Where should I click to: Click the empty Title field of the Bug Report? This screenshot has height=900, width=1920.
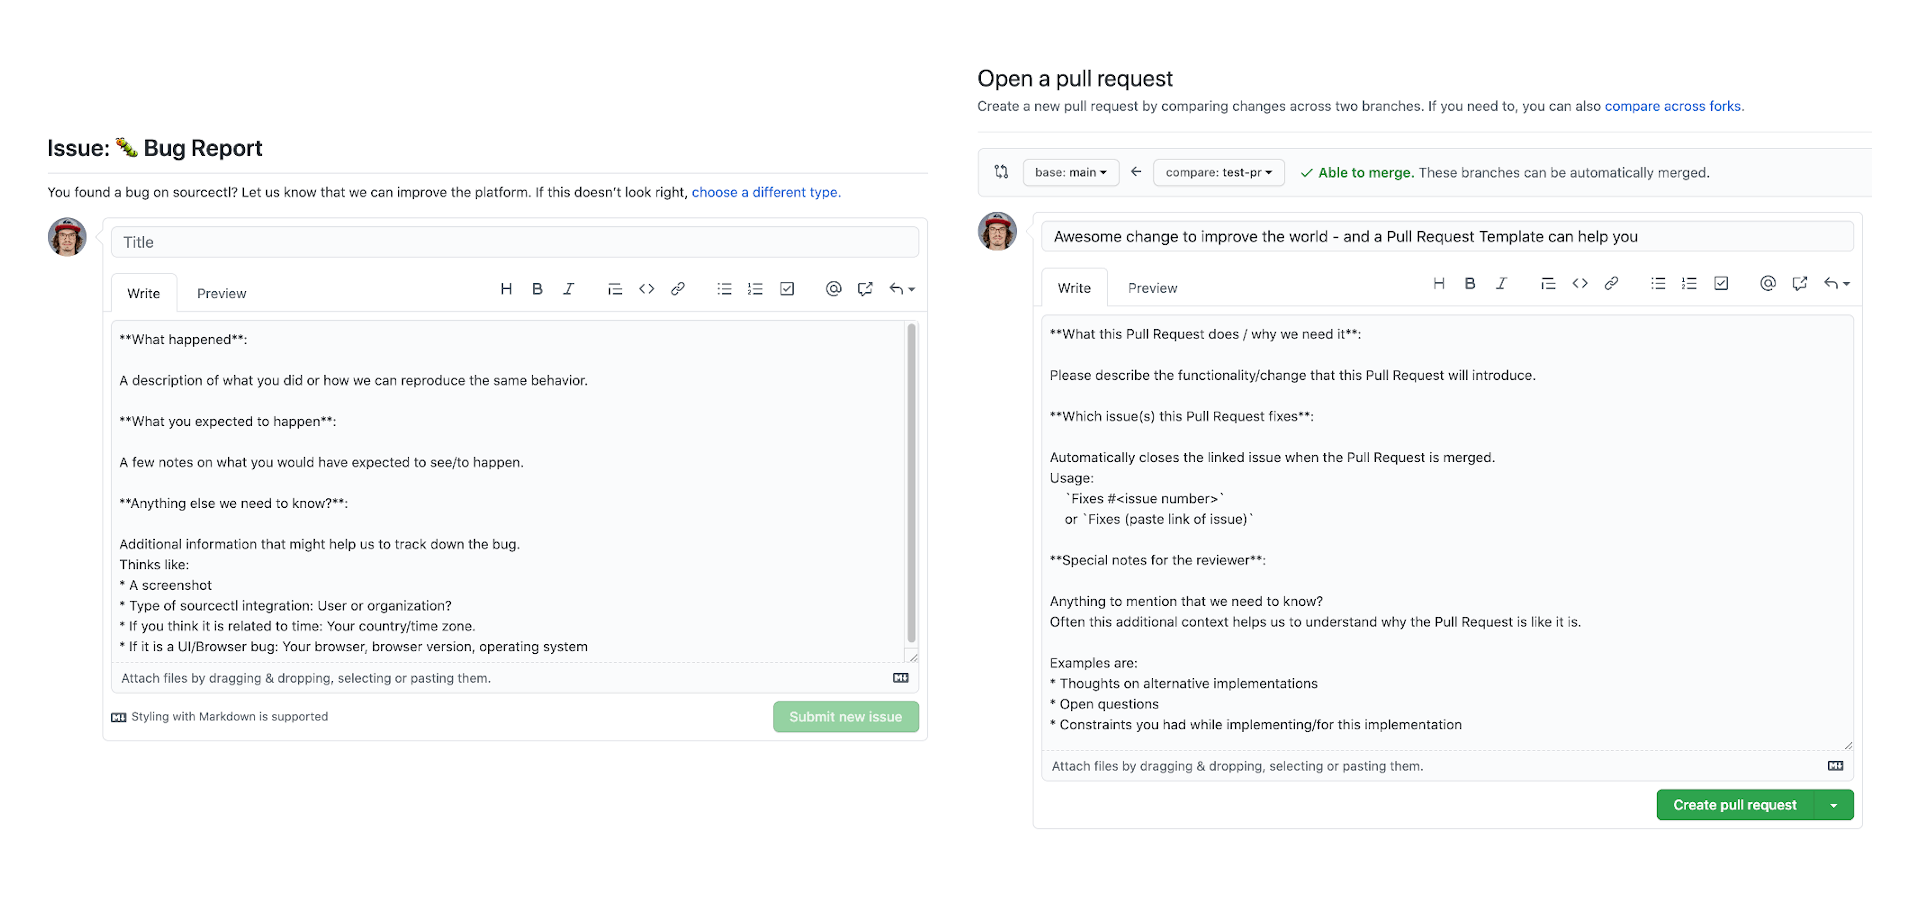point(514,241)
